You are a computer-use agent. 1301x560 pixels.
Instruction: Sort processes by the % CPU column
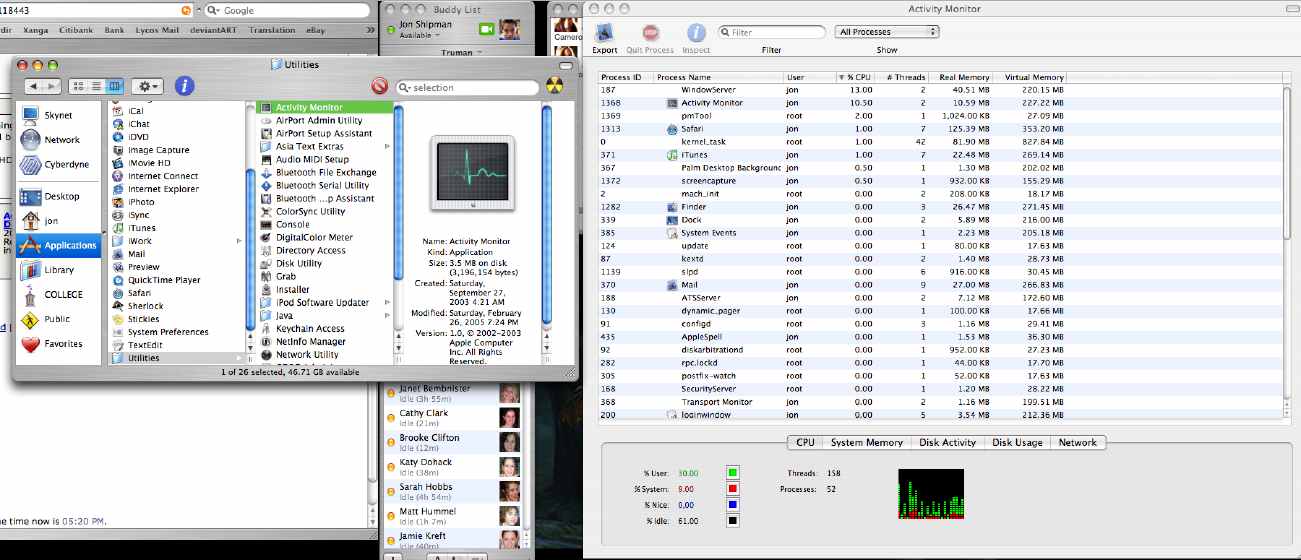pos(857,77)
